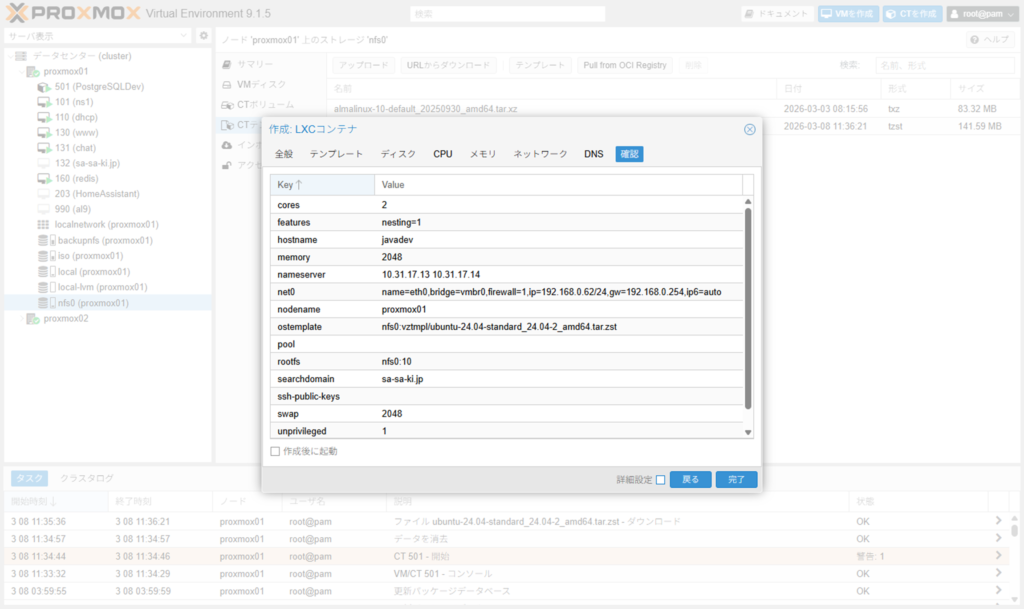
Task: Close the LXC container creation dialog
Action: (749, 129)
